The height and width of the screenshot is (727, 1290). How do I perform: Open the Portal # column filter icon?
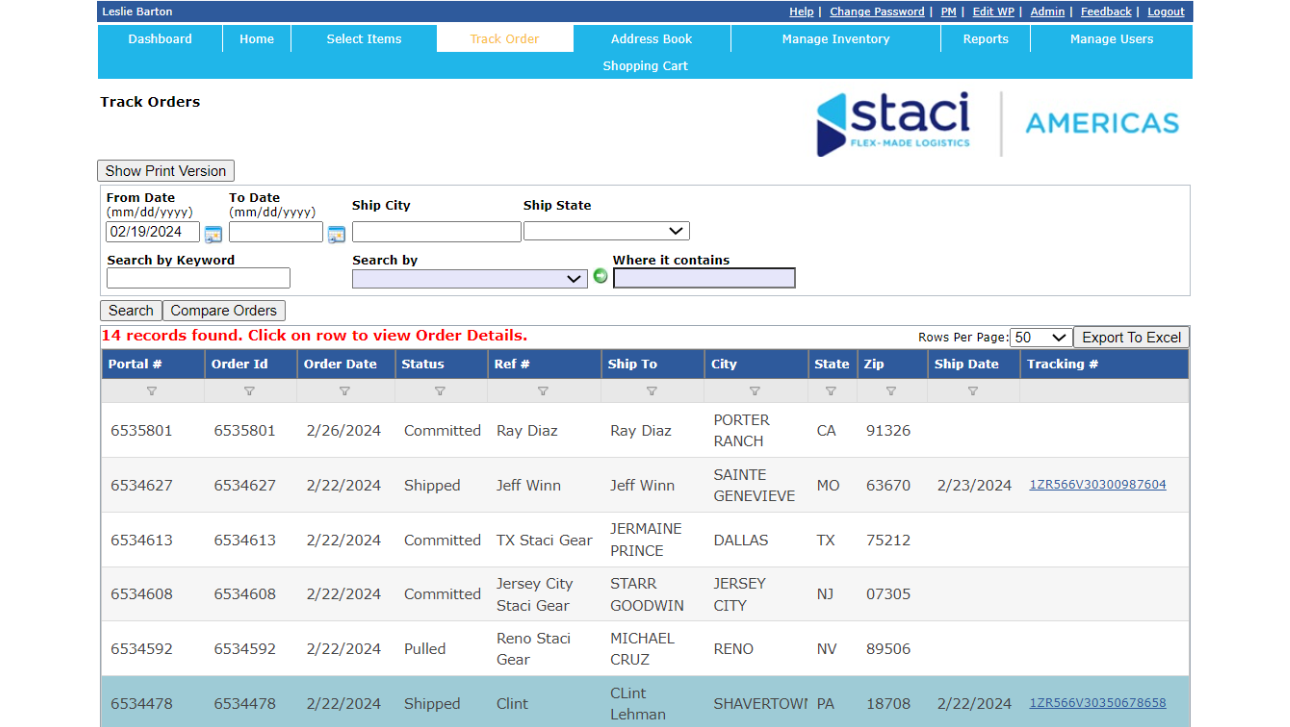pos(152,391)
